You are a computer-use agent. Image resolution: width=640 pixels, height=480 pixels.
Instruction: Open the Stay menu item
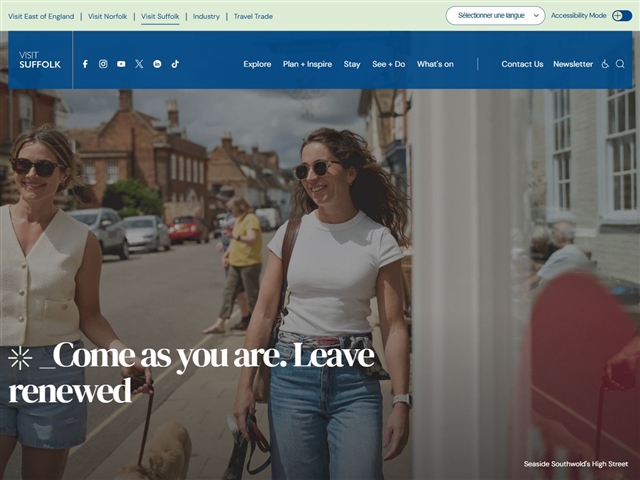tap(352, 64)
